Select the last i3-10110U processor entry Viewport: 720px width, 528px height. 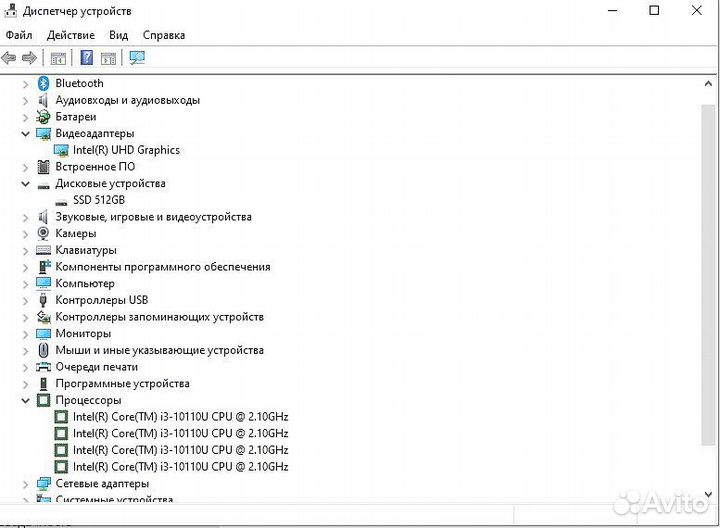click(180, 467)
